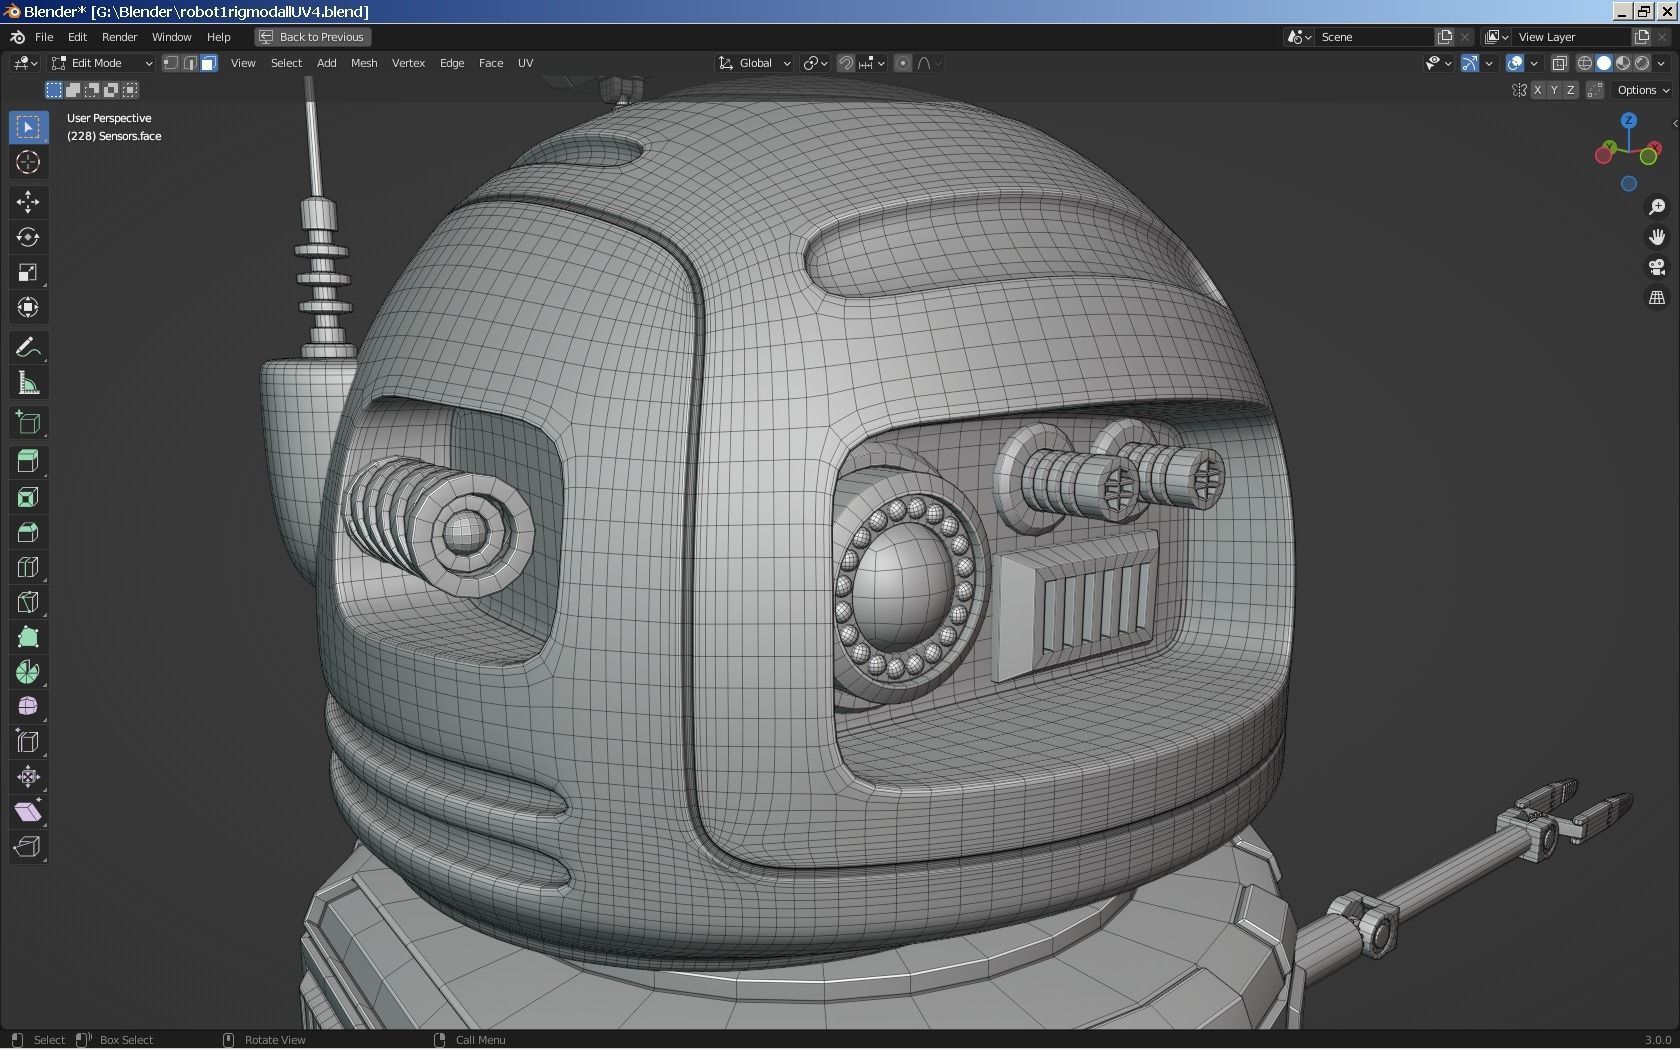
Task: Toggle auto merge vertices
Action: (1595, 90)
